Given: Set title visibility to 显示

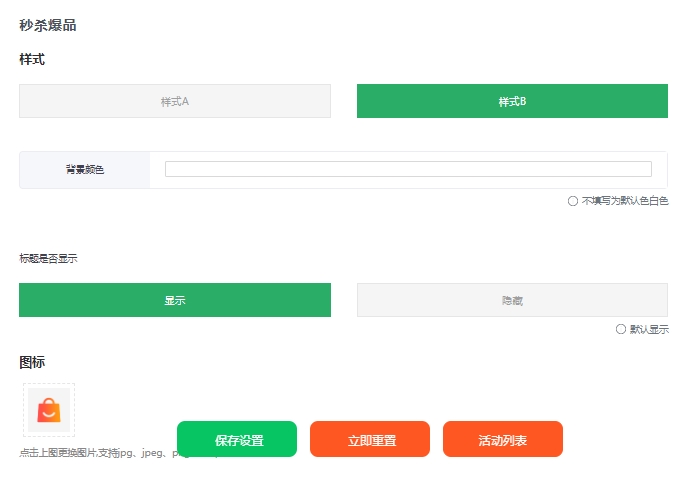Looking at the screenshot, I should (x=175, y=300).
